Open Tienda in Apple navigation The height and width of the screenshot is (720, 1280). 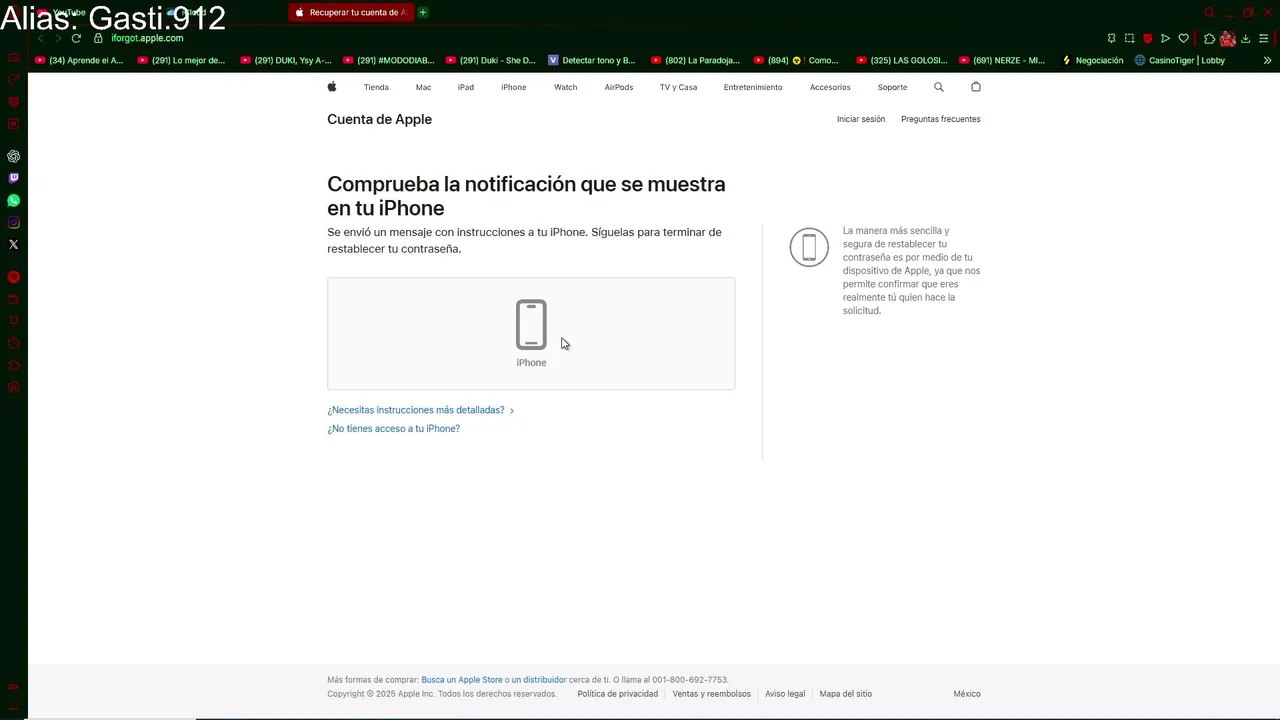(376, 87)
